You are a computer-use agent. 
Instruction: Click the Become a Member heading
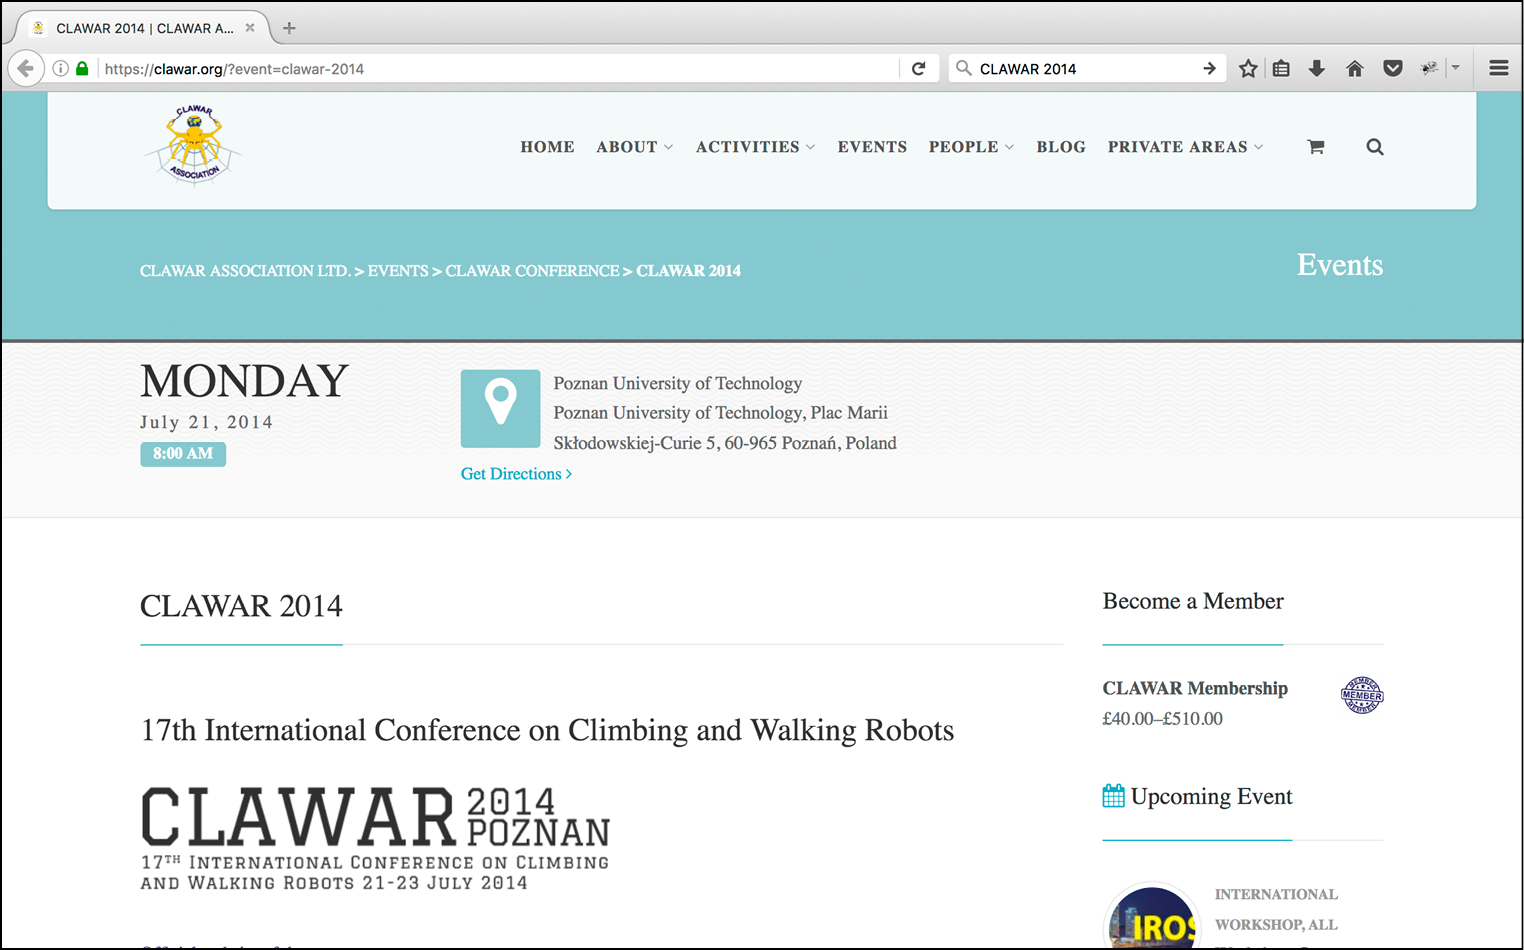1193,601
